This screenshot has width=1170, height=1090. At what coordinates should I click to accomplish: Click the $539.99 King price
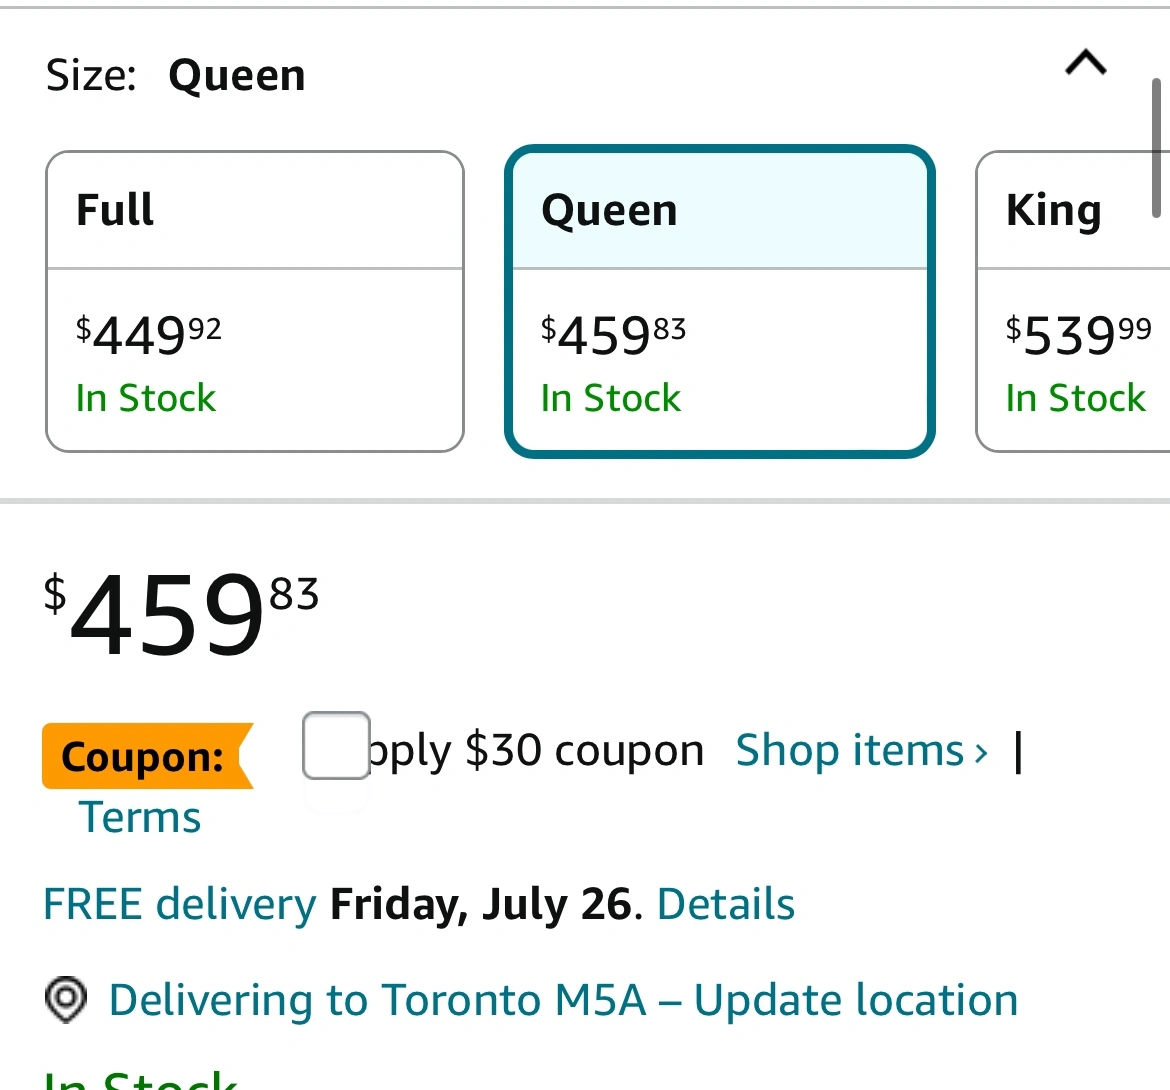click(x=1078, y=335)
